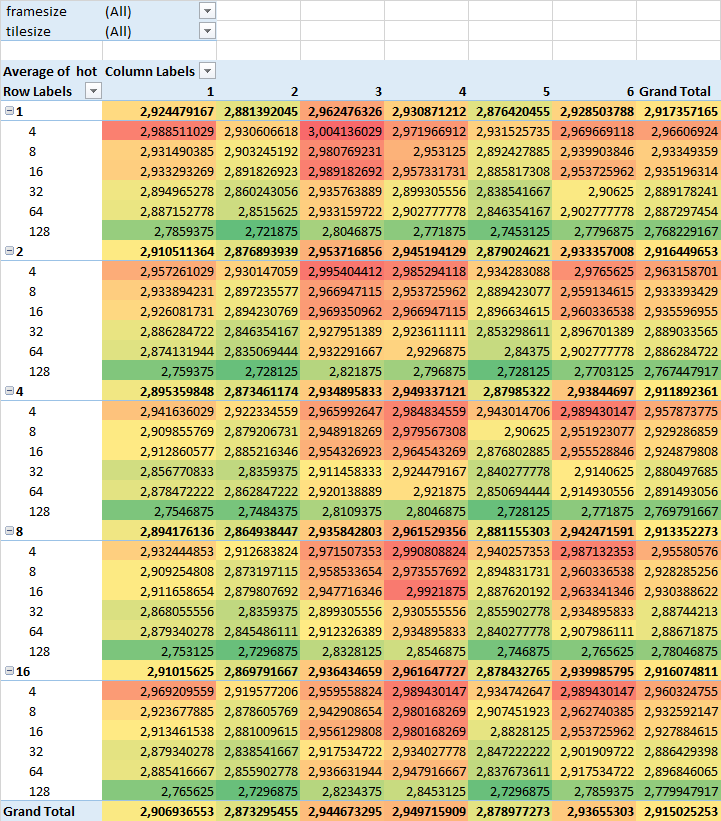Select column header 3
Viewport: 721px width, 821px height.
point(342,91)
